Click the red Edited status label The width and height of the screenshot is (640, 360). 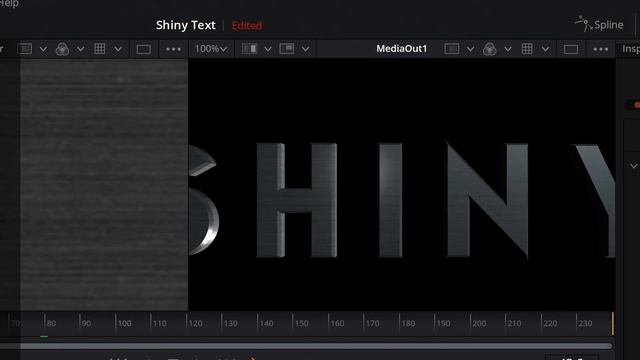point(247,26)
